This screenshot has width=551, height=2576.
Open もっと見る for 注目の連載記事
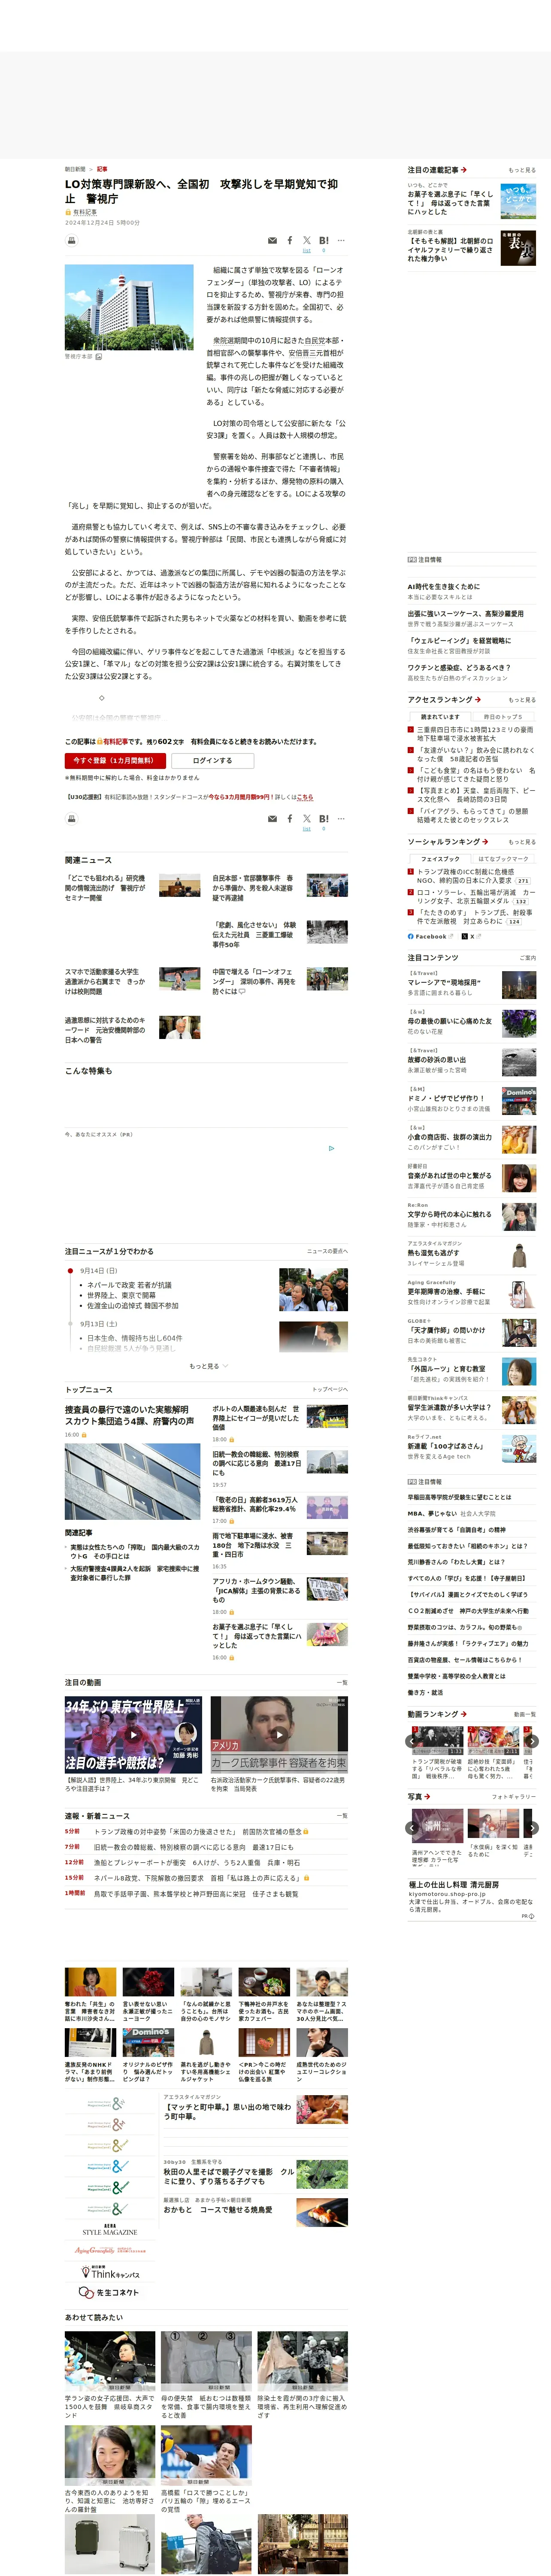click(x=521, y=170)
